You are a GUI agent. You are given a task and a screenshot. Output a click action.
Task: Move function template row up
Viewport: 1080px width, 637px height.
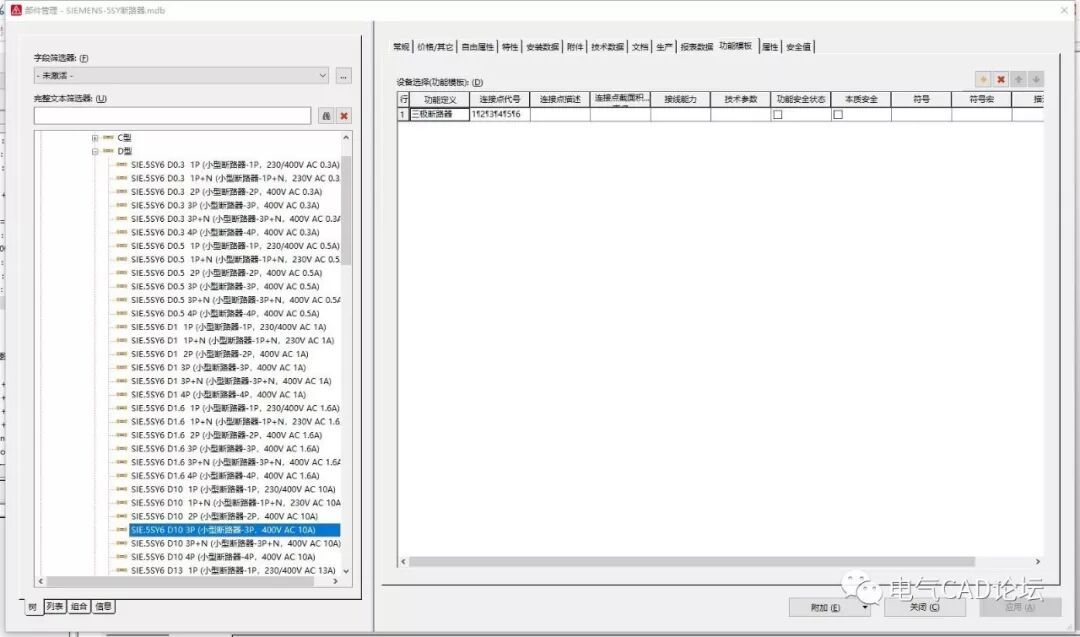click(x=1019, y=80)
